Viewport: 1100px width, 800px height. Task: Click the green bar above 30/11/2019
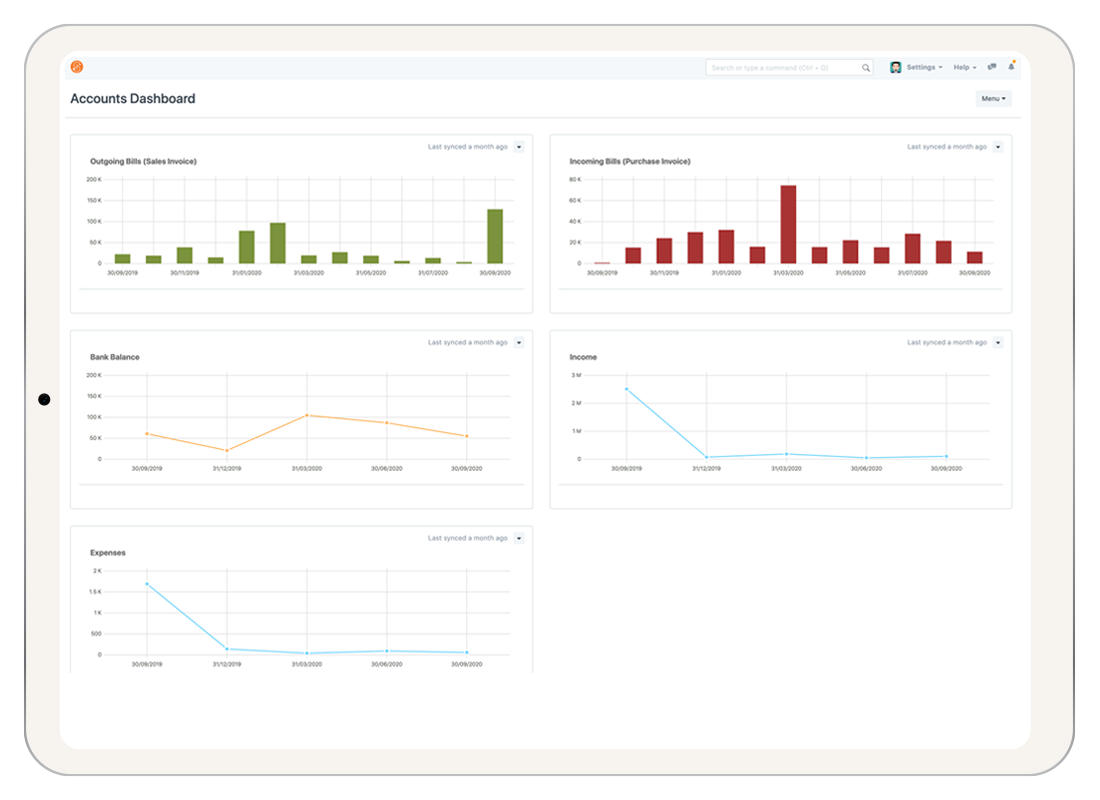[x=185, y=255]
